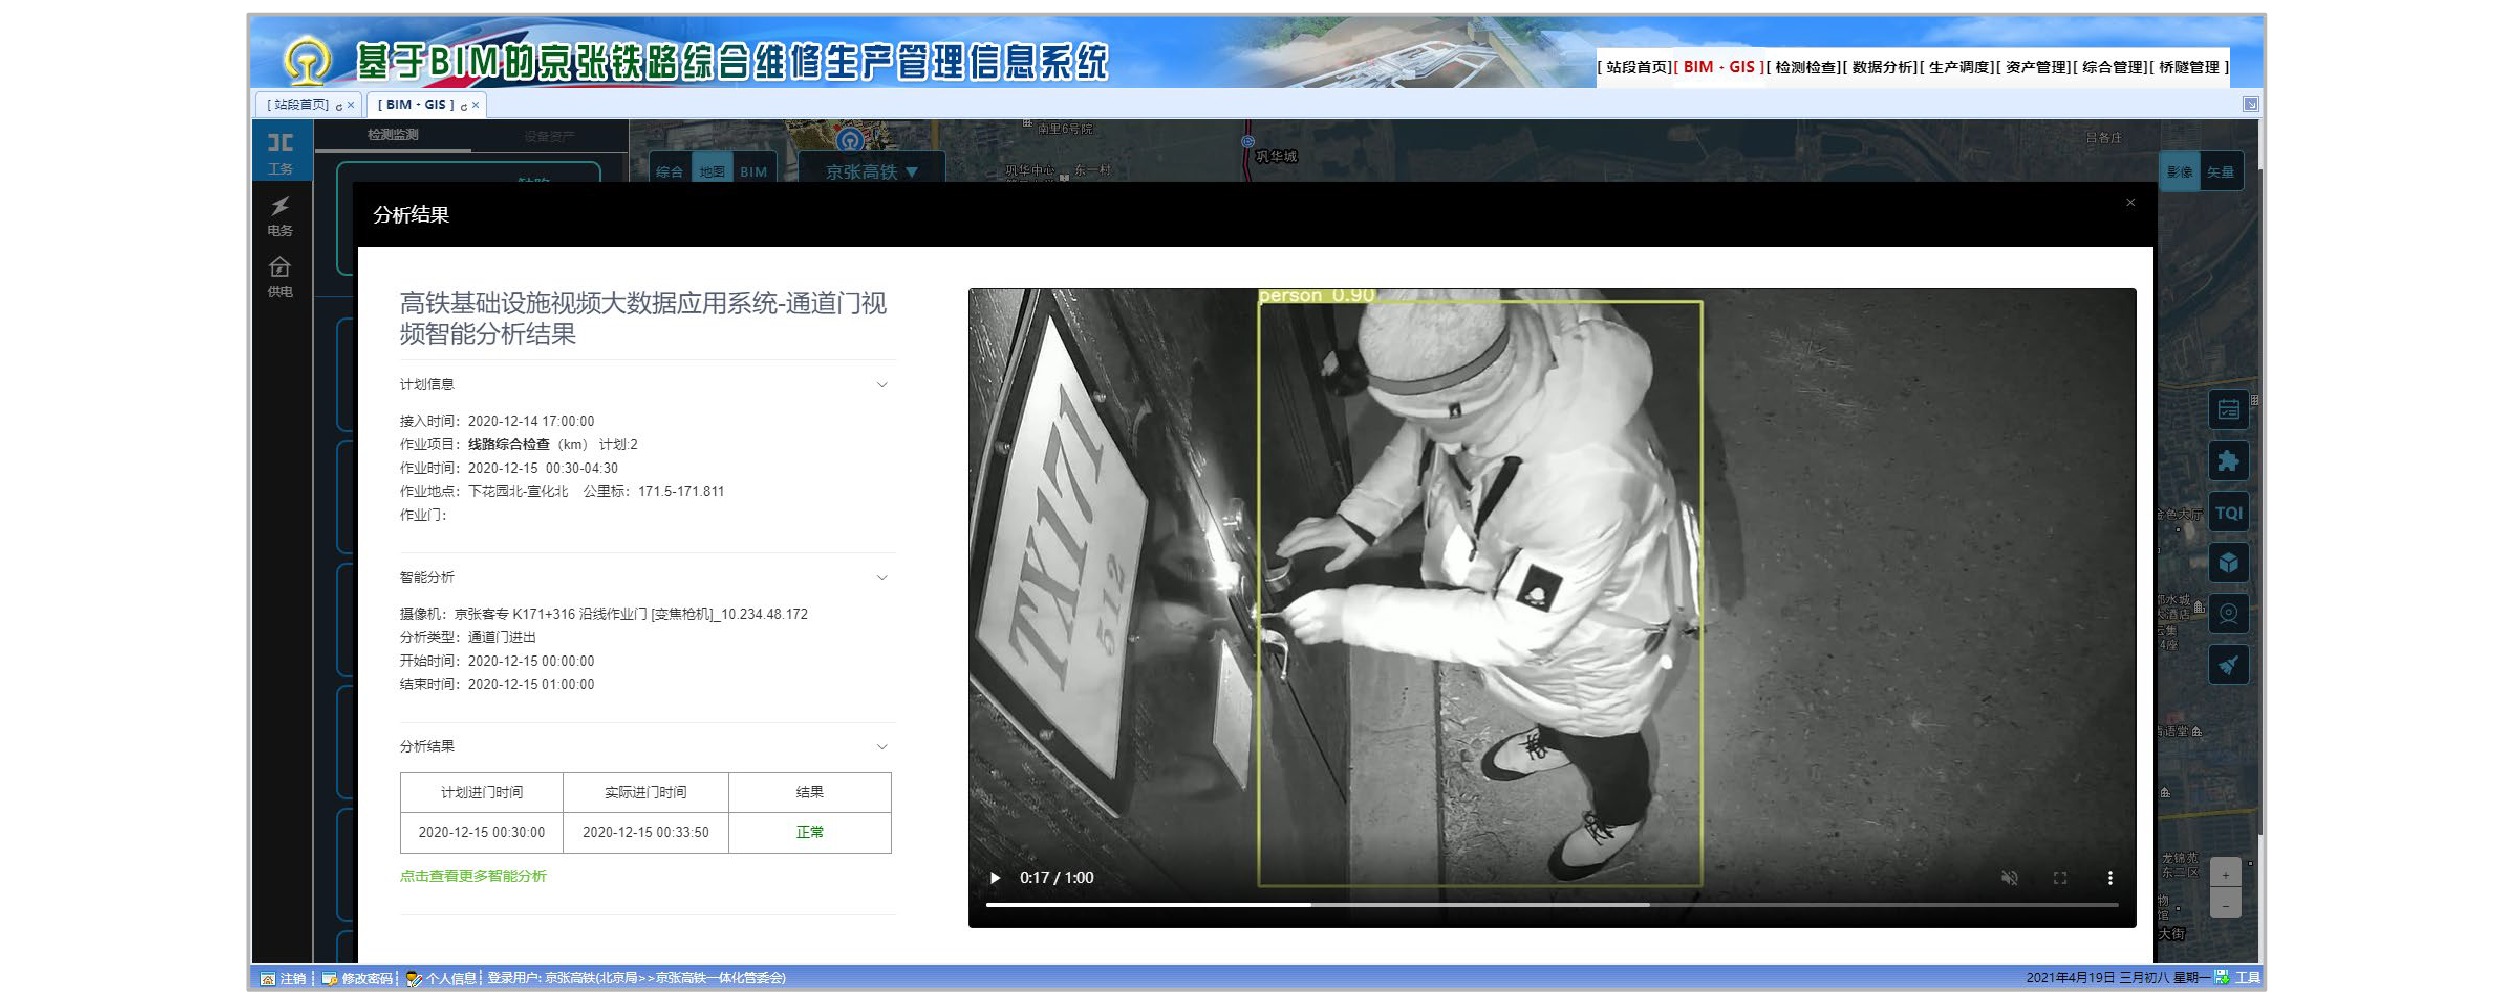Open the 工具 item in status bar
The image size is (2520, 1007).
[2238, 977]
